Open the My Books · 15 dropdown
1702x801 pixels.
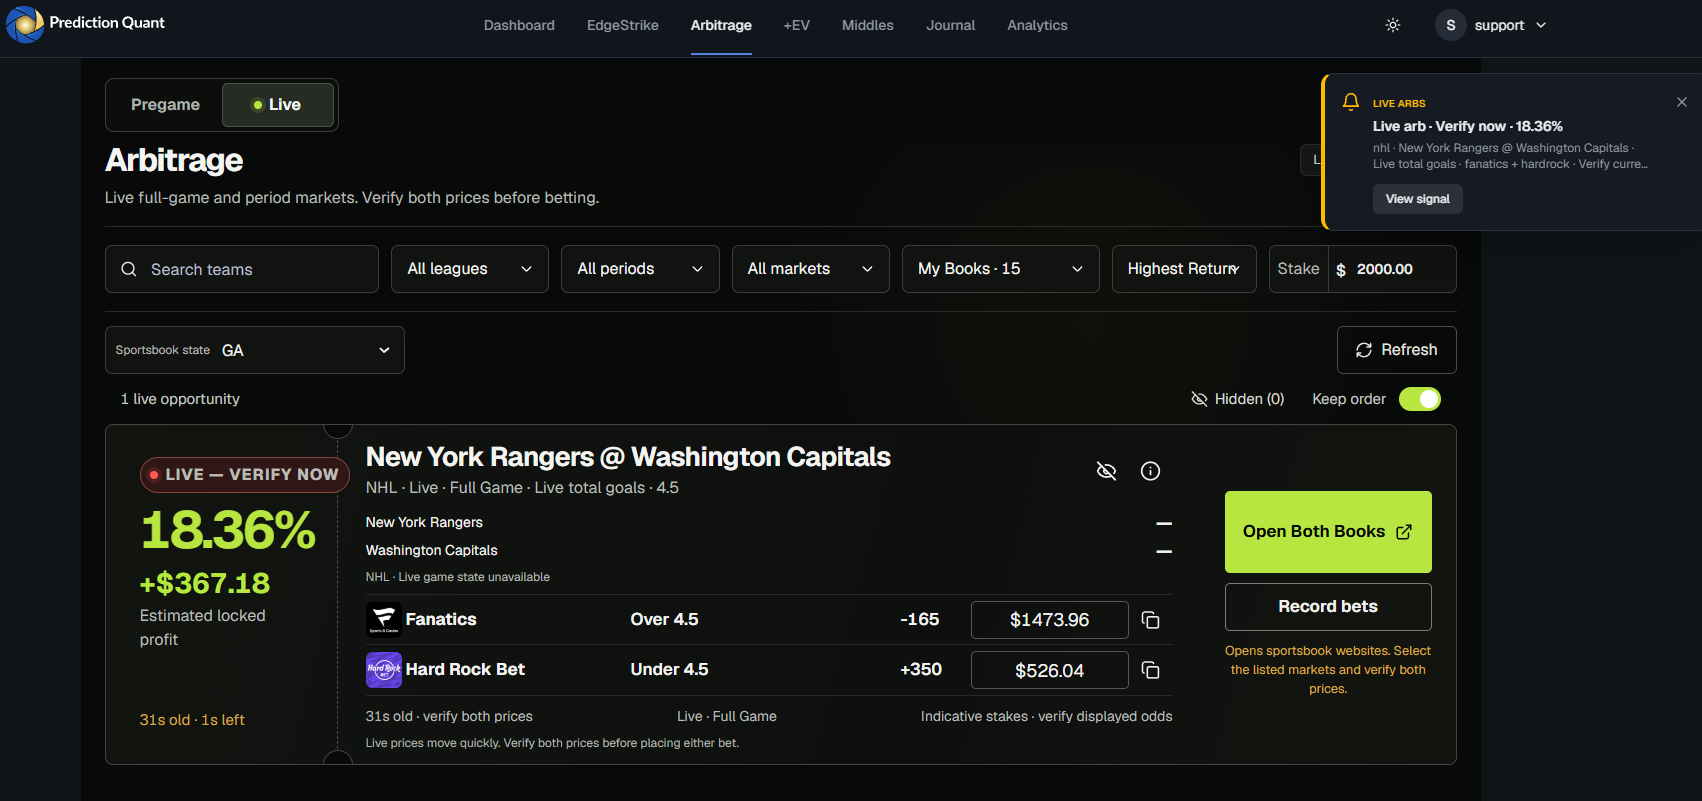[1001, 269]
